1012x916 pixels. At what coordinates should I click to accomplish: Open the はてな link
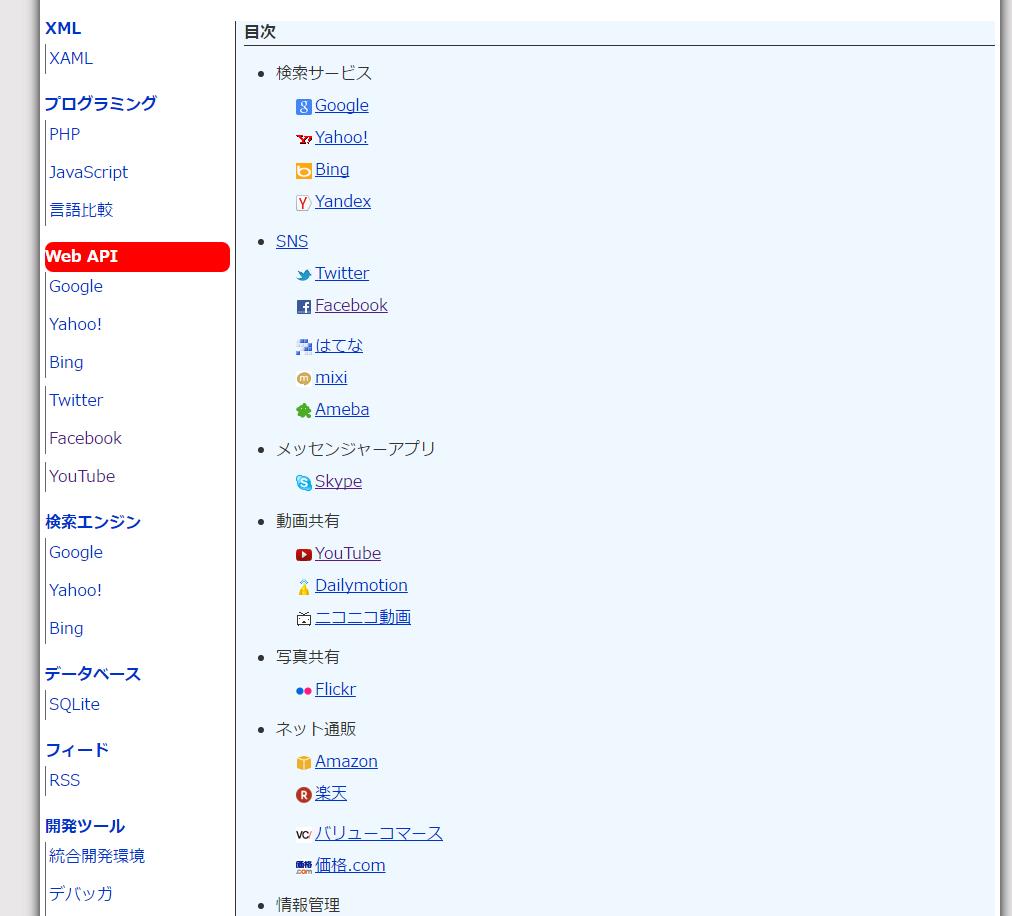click(x=339, y=345)
